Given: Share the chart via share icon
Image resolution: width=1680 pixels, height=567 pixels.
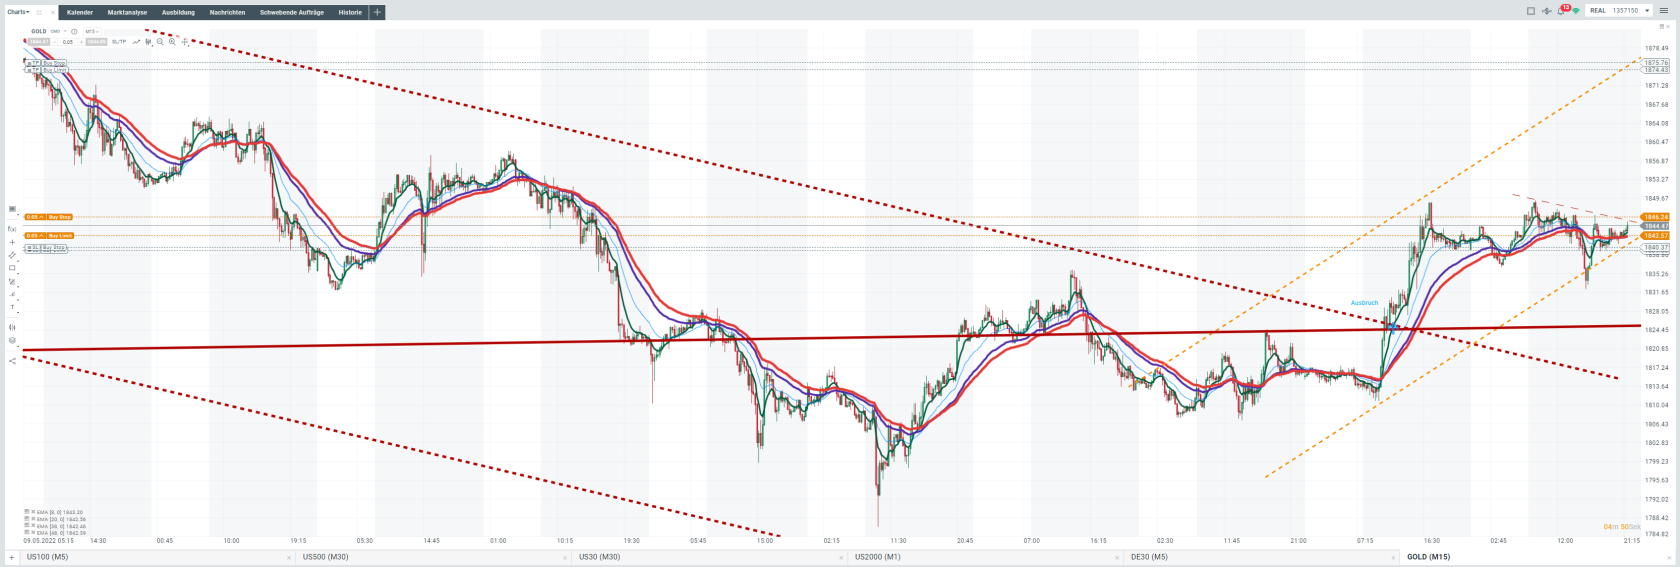Looking at the screenshot, I should pos(12,361).
